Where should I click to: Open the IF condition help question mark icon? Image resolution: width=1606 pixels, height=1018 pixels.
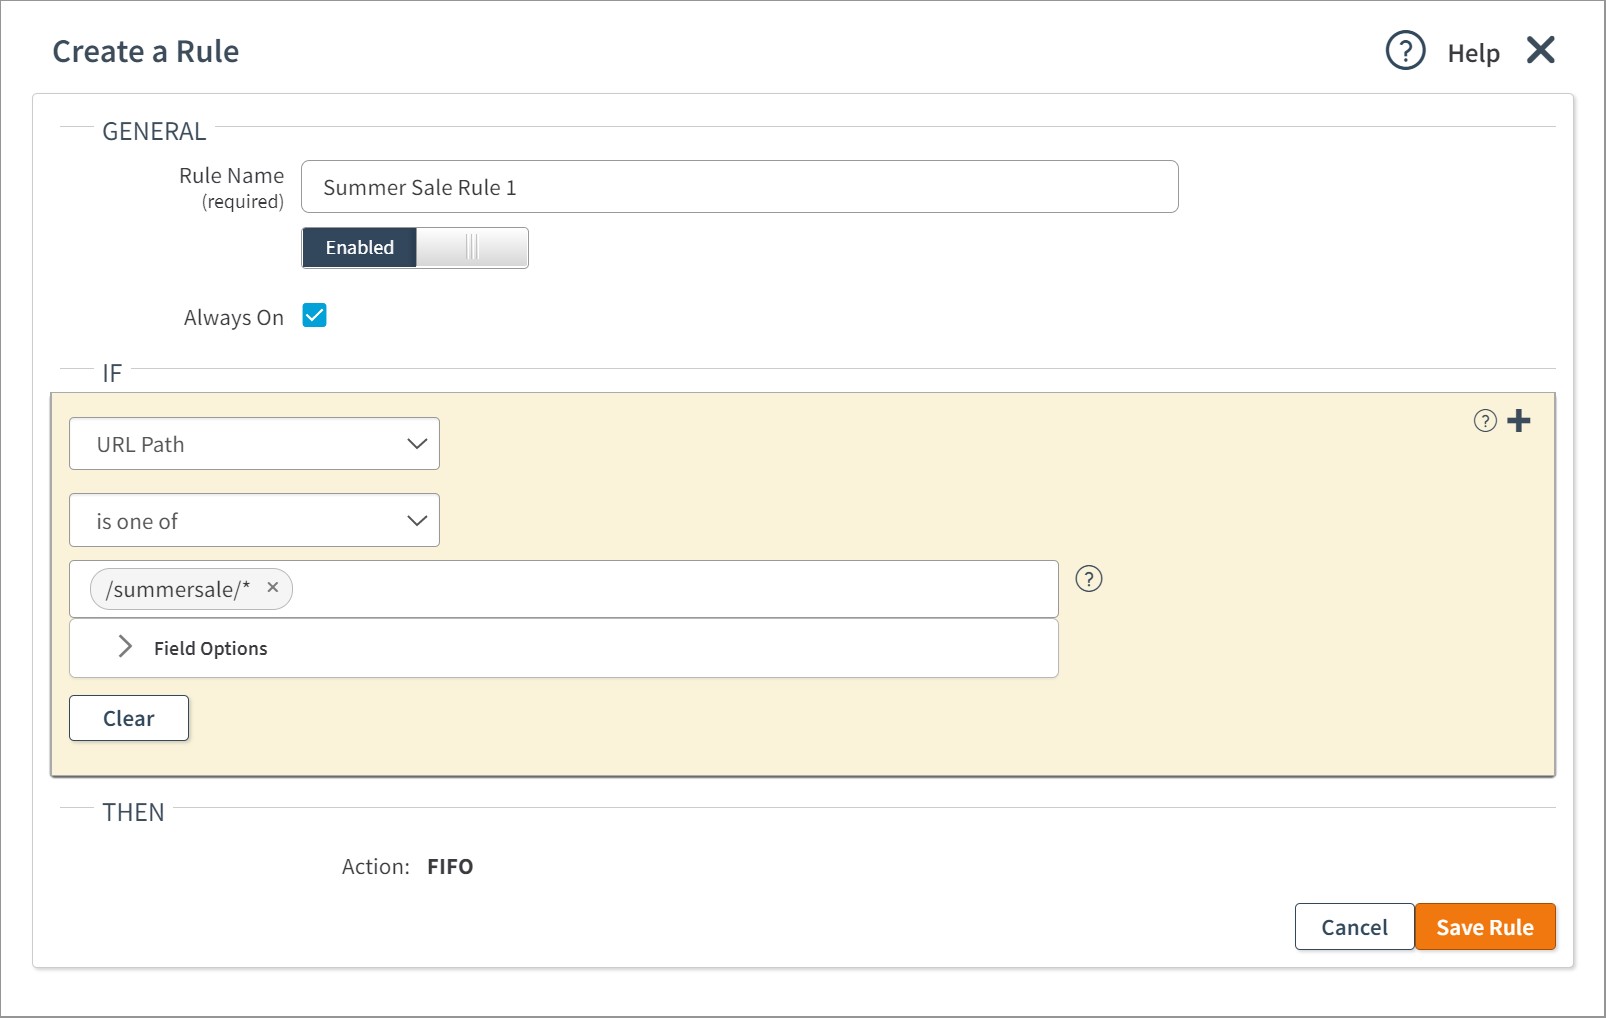[x=1485, y=421]
